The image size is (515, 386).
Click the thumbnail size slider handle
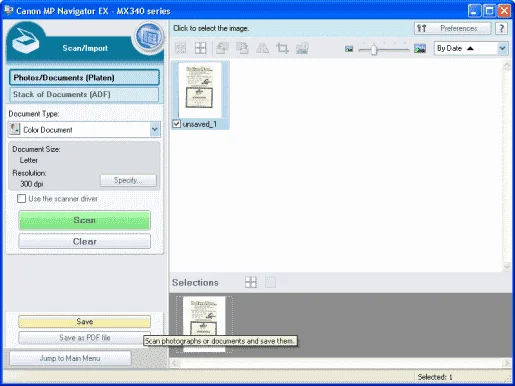coord(374,49)
